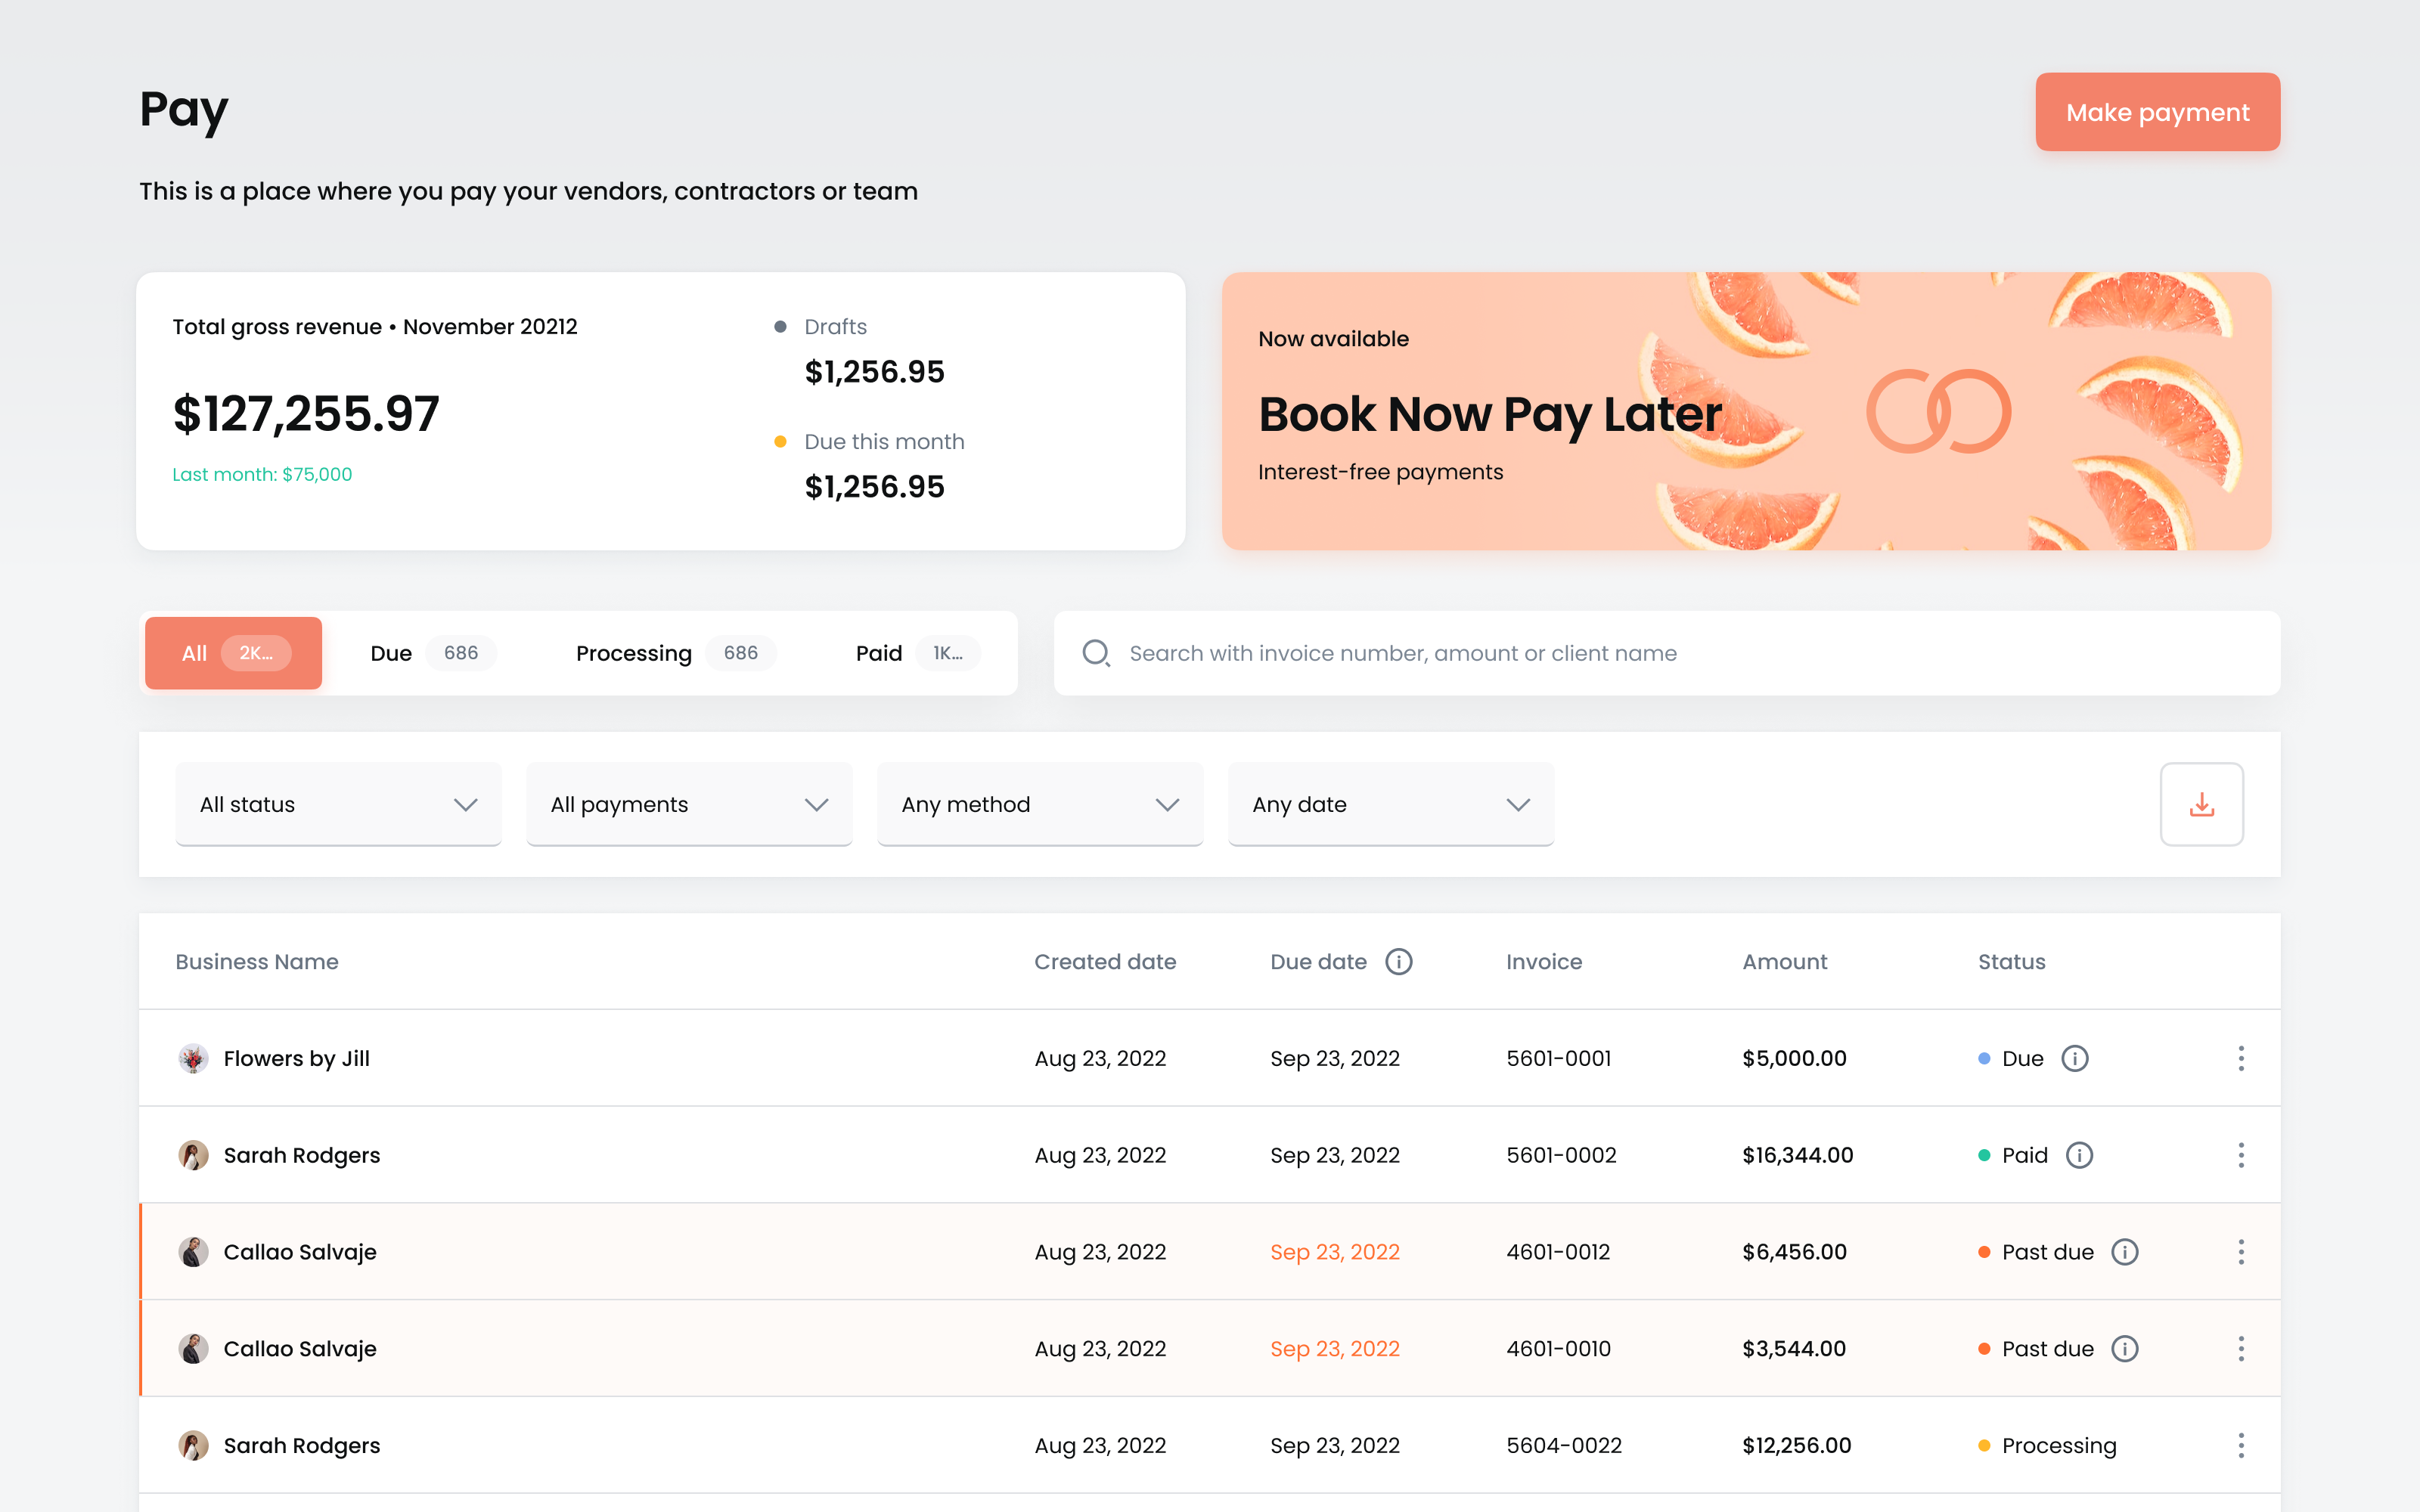Viewport: 2420px width, 1512px height.
Task: Click Last month: $75,000 link
Action: [262, 474]
